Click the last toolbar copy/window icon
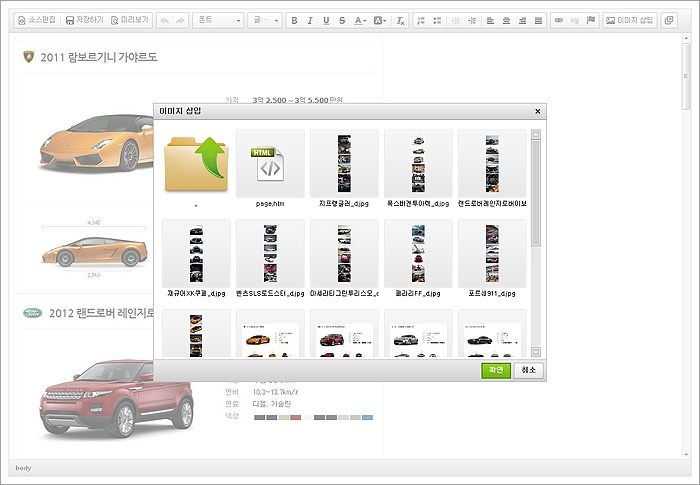 pos(669,21)
